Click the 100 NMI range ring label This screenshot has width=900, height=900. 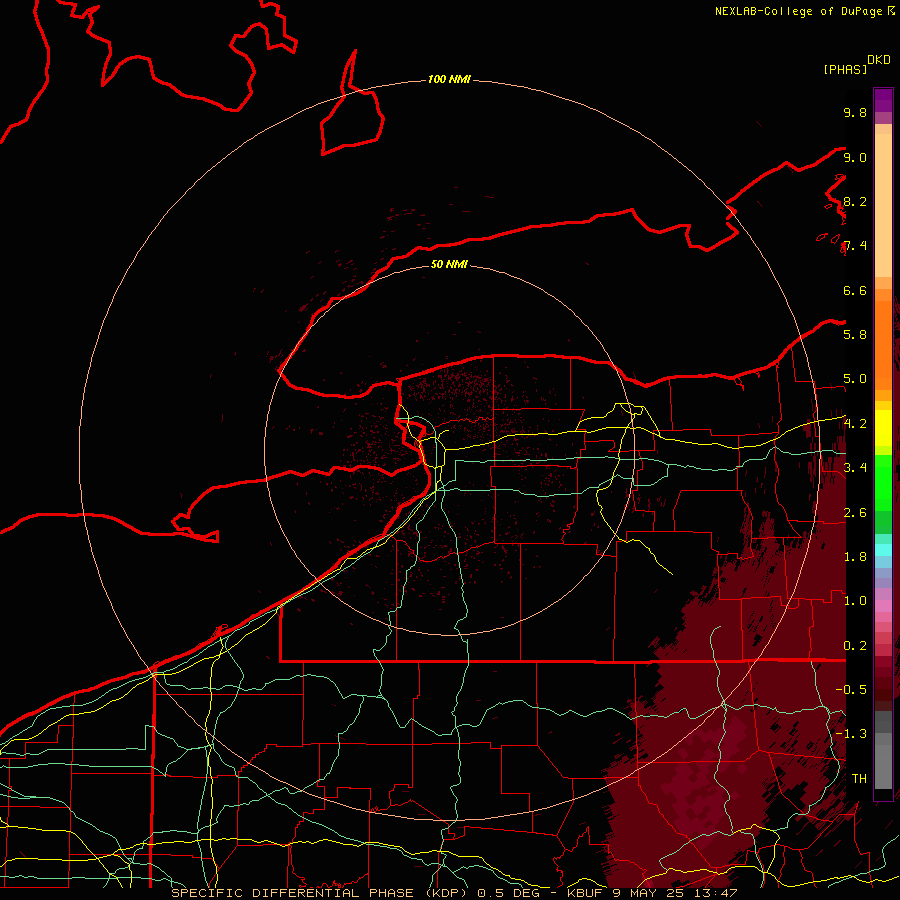tap(449, 79)
